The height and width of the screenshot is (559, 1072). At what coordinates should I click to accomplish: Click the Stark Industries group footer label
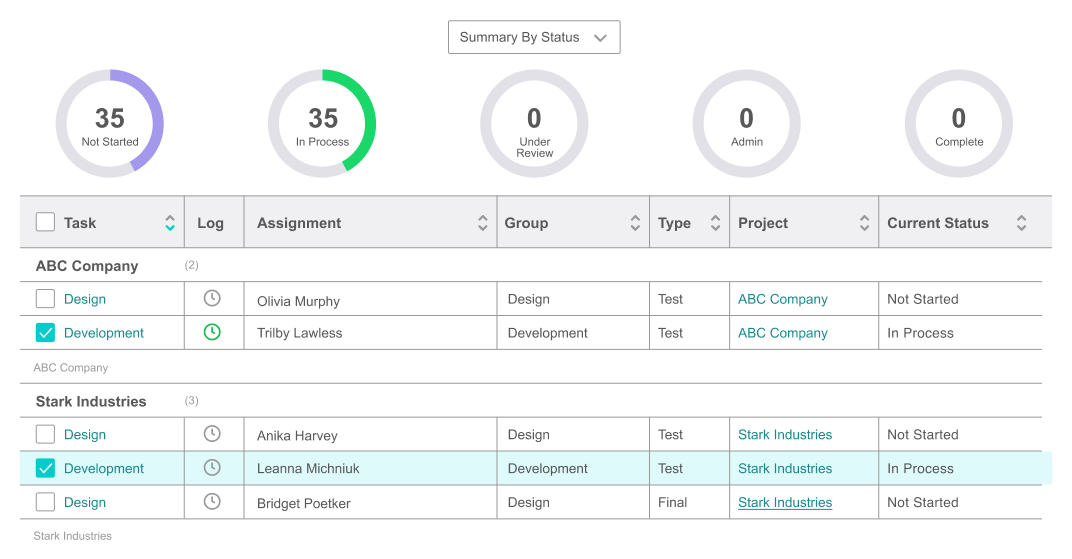coord(72,536)
